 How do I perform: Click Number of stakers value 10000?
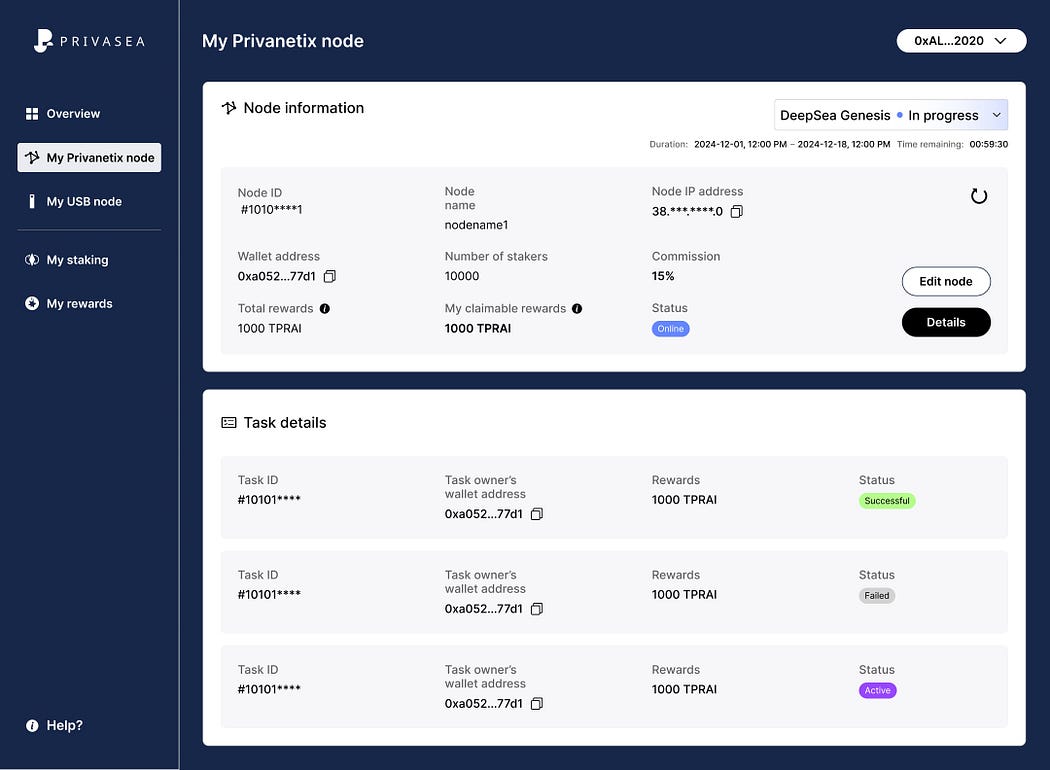click(462, 276)
